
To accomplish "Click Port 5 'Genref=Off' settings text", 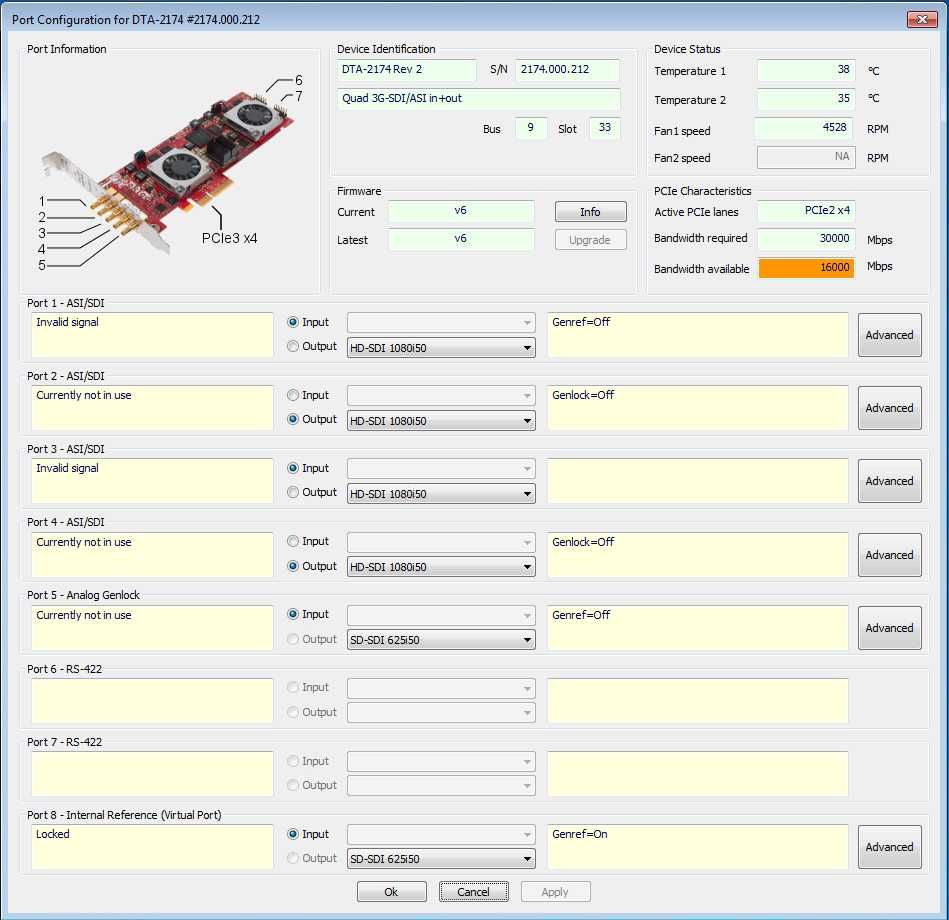I will coord(581,615).
